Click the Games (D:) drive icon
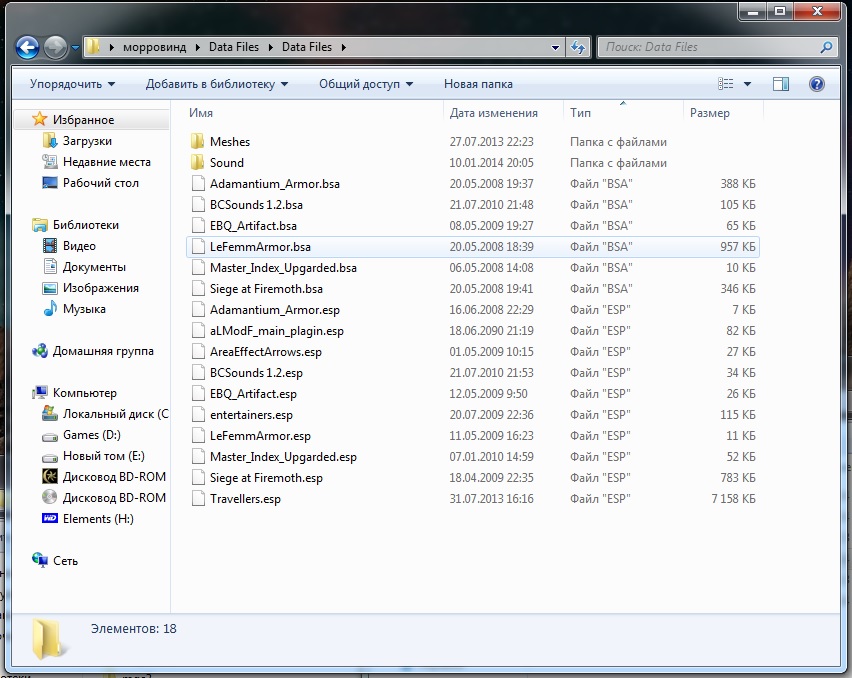This screenshot has height=678, width=852. tap(49, 436)
